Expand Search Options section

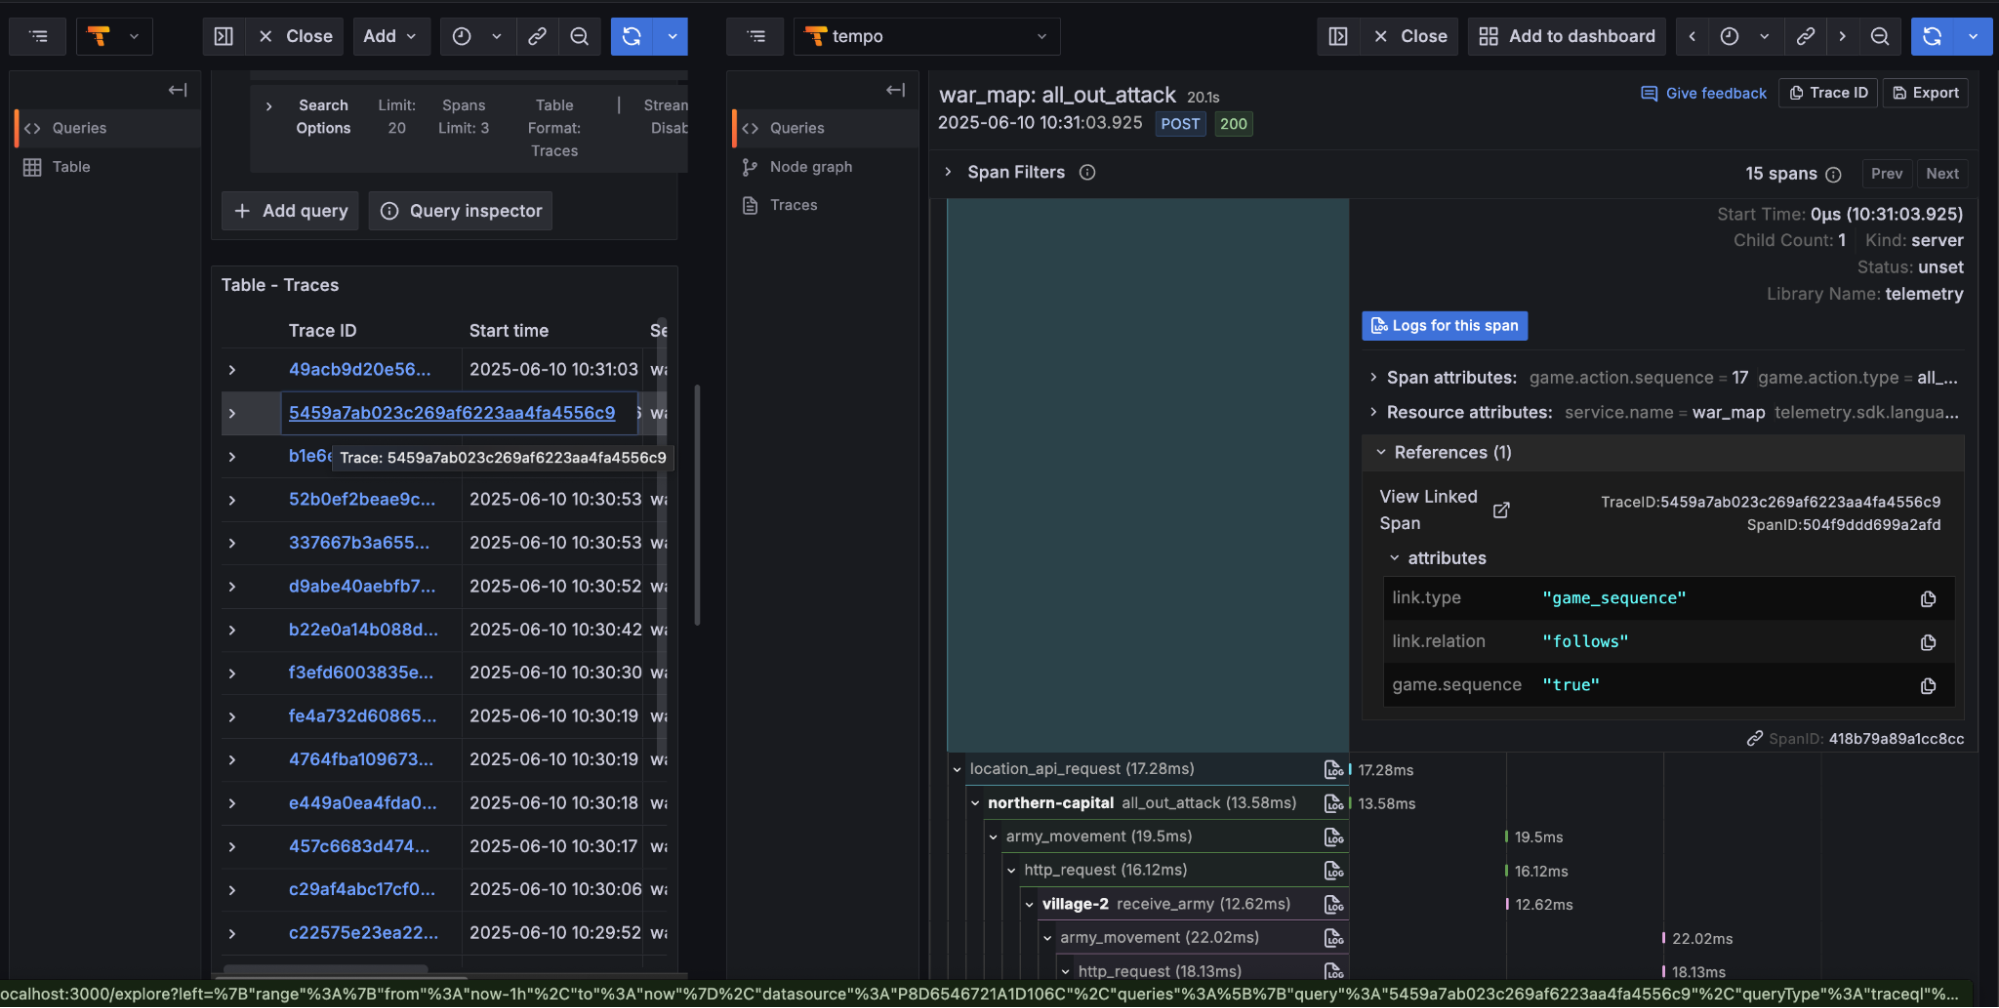(x=269, y=105)
